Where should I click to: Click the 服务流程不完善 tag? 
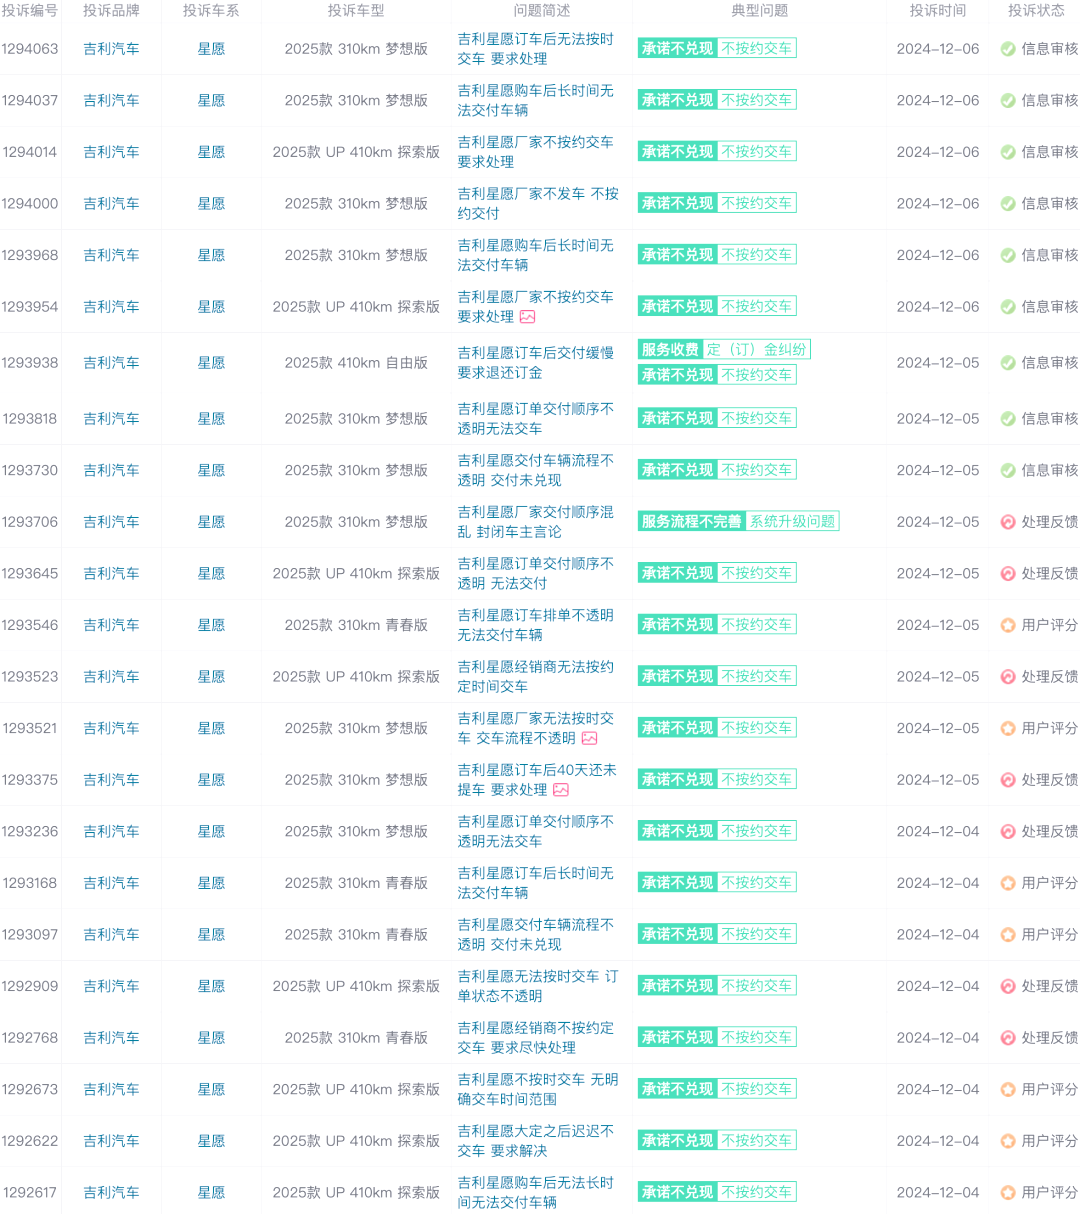(692, 522)
